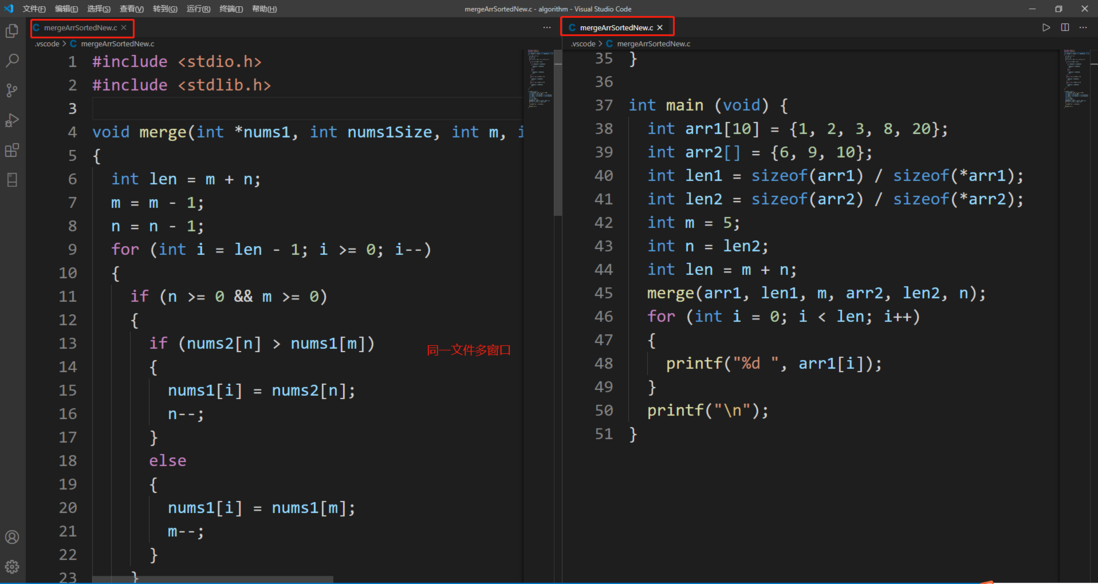The height and width of the screenshot is (584, 1098).
Task: Open the Explorer view in the activity bar
Action: click(x=12, y=31)
